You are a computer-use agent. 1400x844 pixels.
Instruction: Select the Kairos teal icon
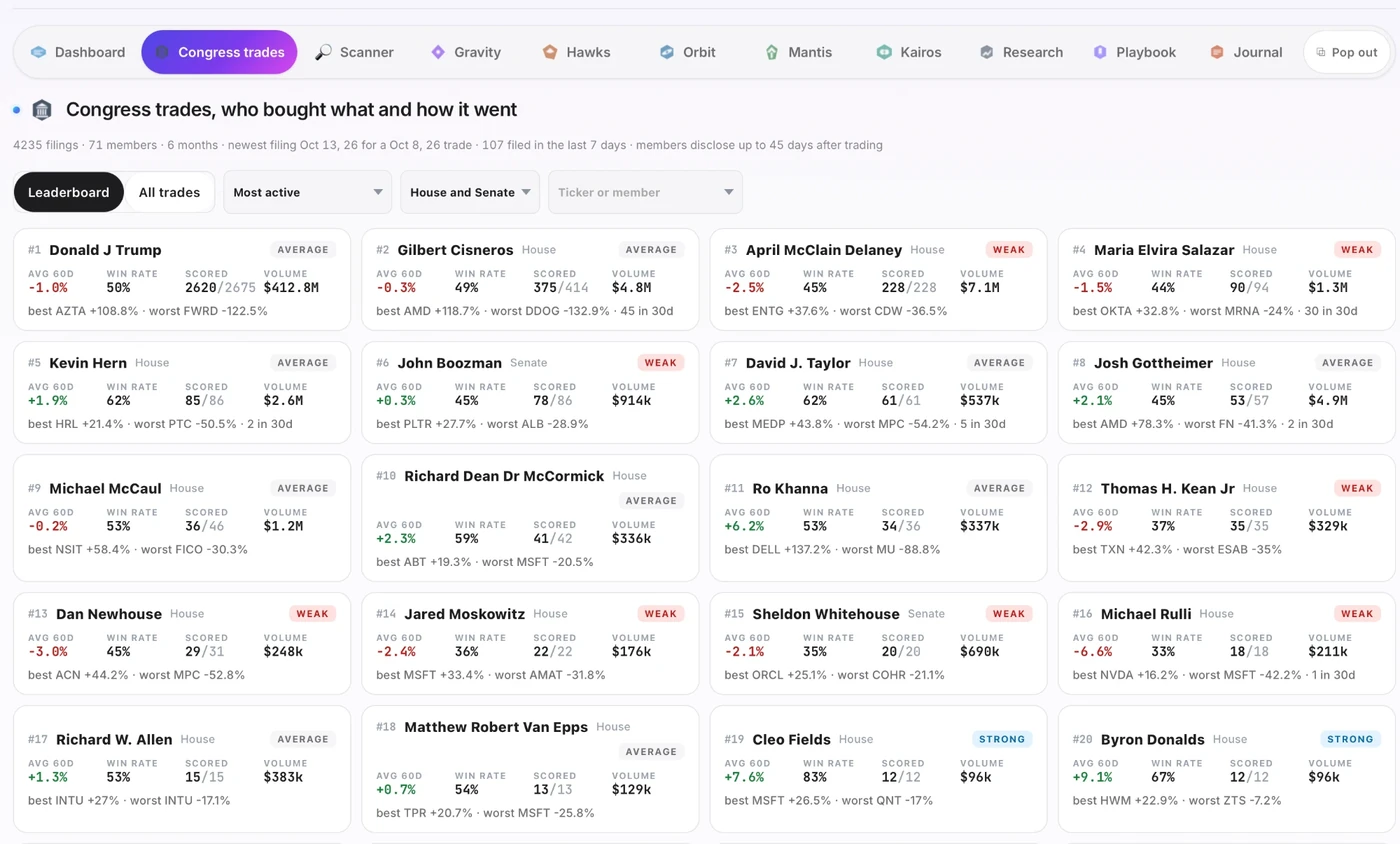point(884,52)
